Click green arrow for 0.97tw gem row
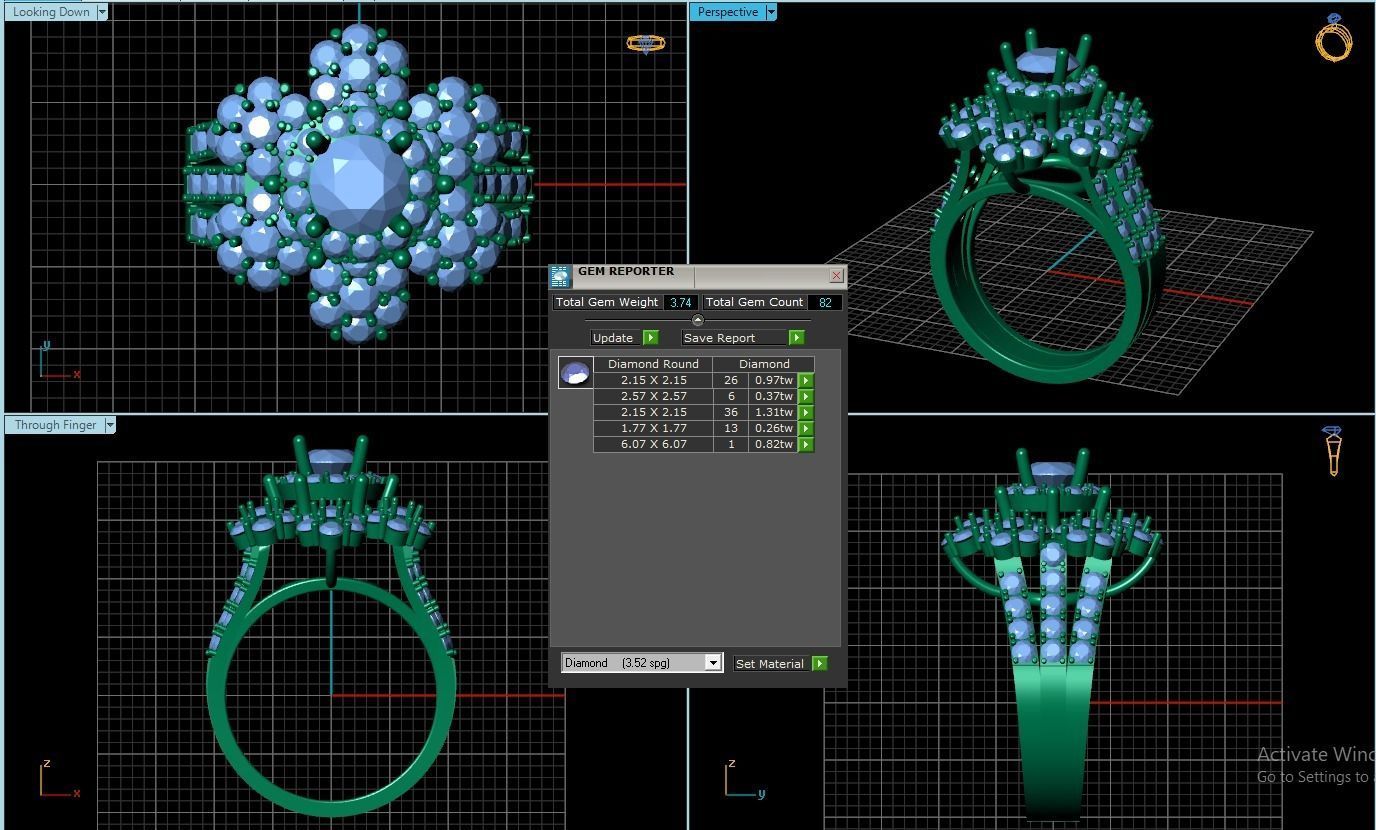Image resolution: width=1376 pixels, height=830 pixels. 806,381
